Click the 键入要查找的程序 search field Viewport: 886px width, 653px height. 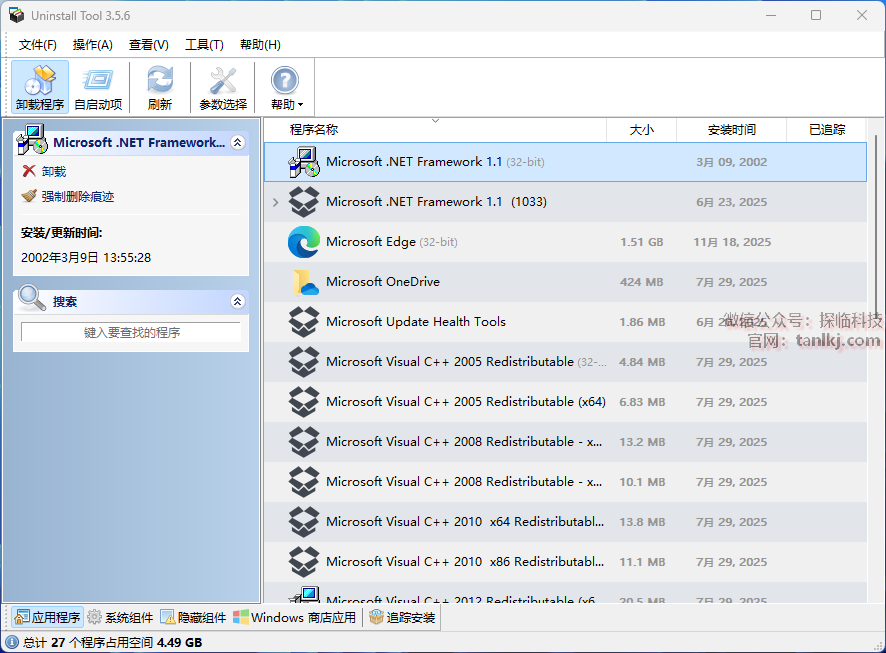[x=131, y=332]
